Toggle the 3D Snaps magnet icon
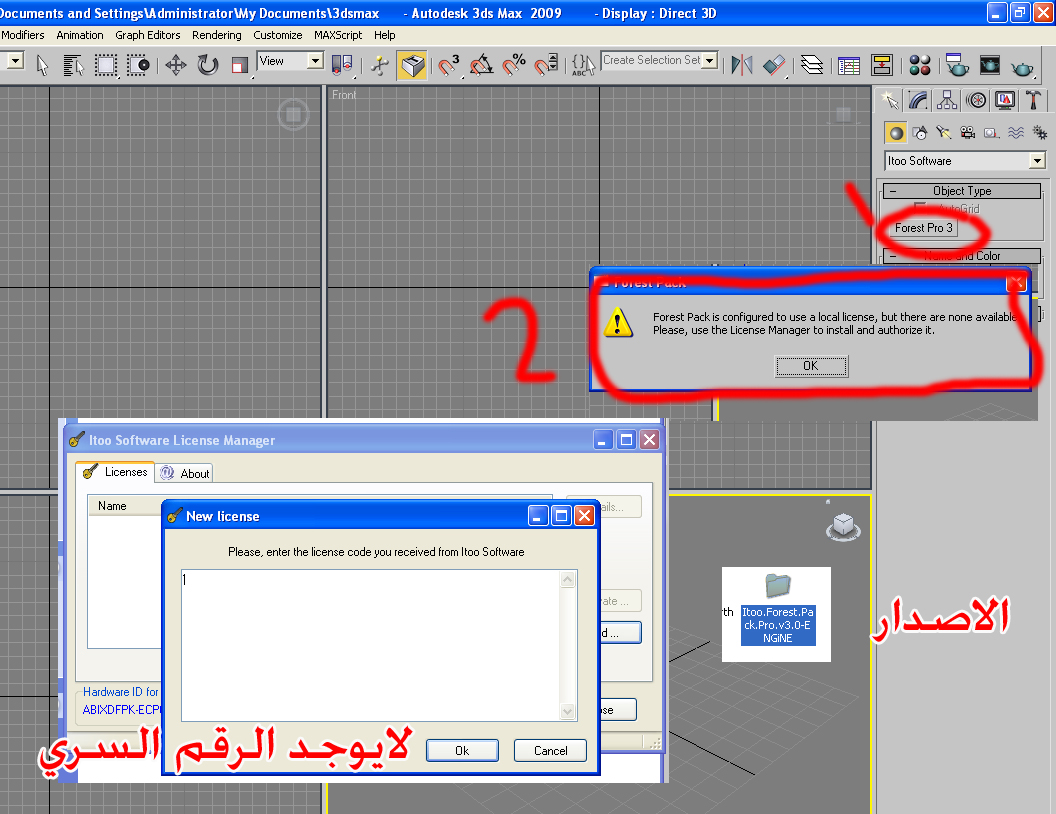Image resolution: width=1056 pixels, height=814 pixels. click(x=449, y=65)
